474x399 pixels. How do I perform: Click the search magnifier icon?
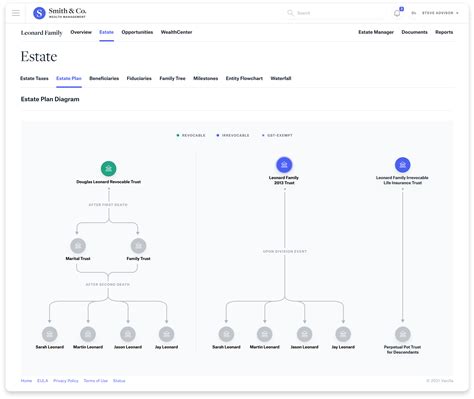290,13
